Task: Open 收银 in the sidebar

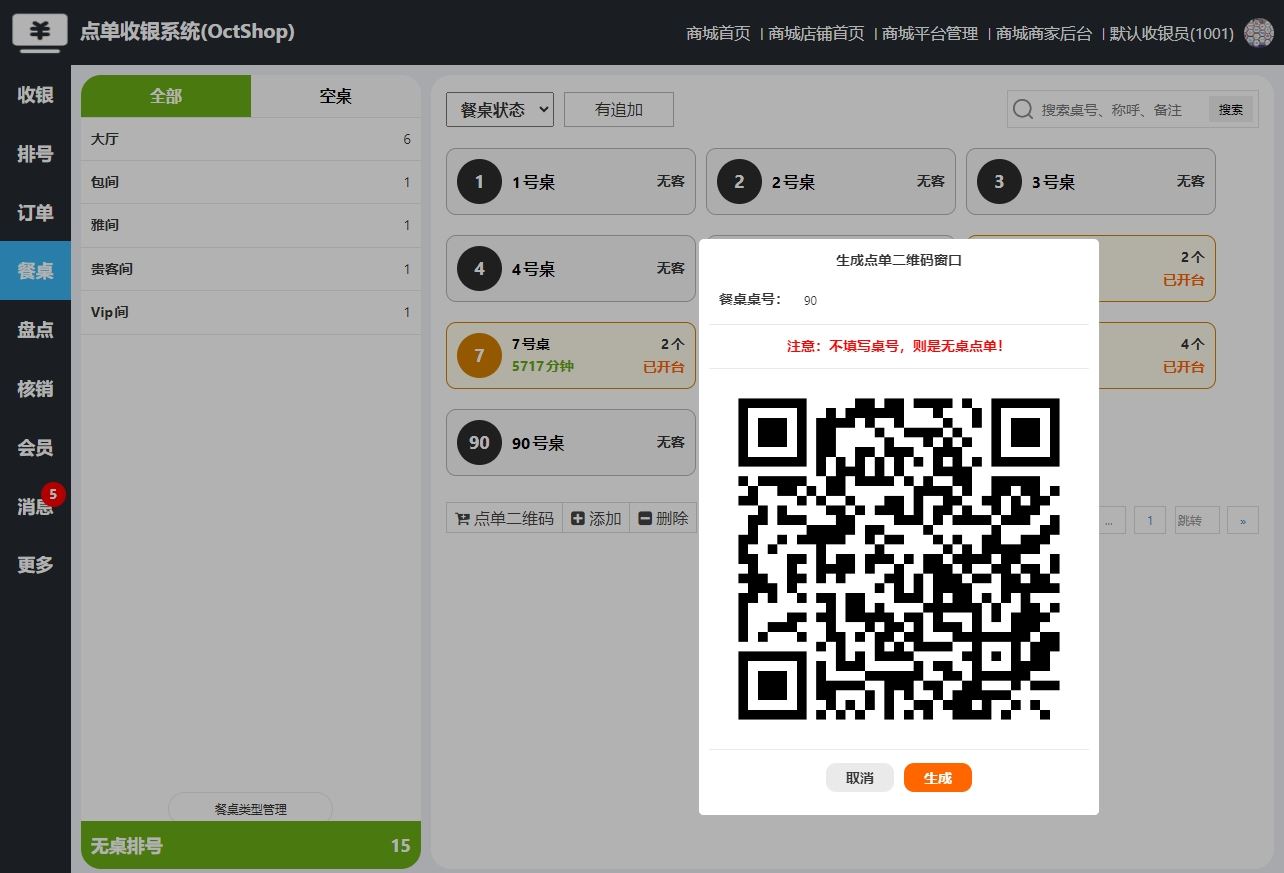Action: (x=35, y=95)
